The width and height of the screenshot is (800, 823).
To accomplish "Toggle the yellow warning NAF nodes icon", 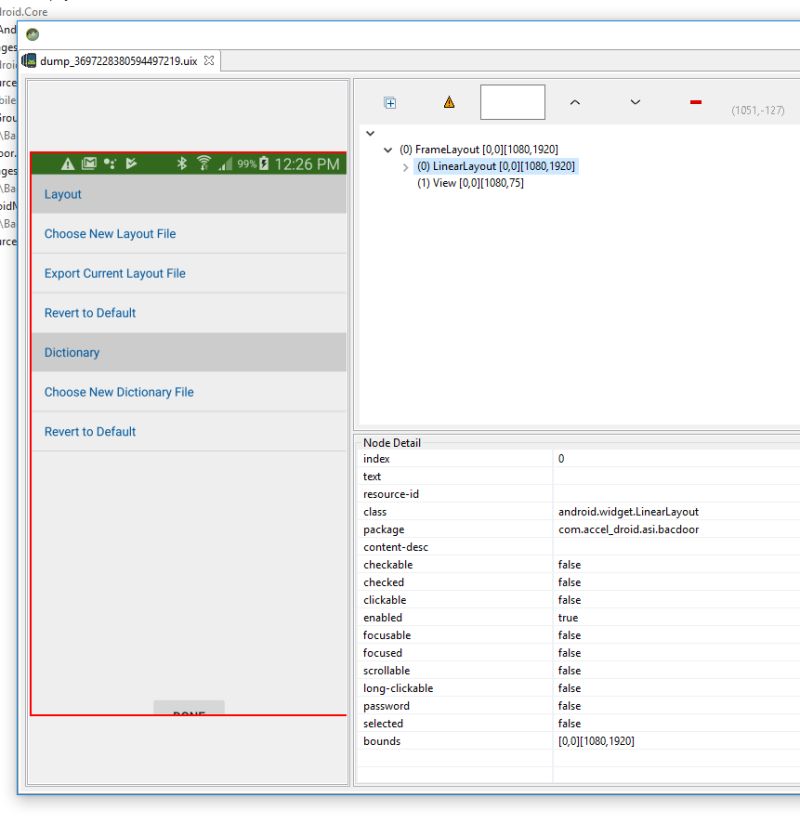I will [x=449, y=102].
